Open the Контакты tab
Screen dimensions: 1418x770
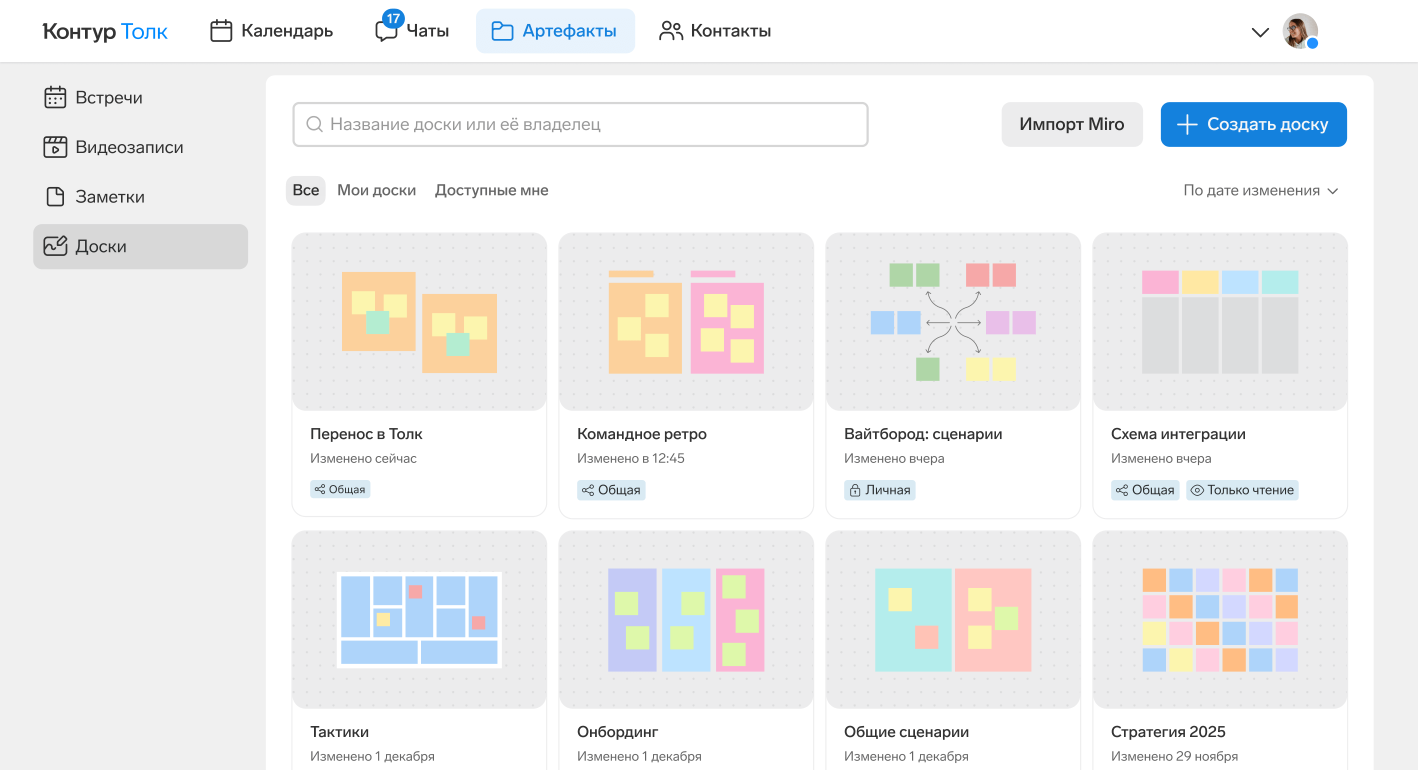coord(715,31)
